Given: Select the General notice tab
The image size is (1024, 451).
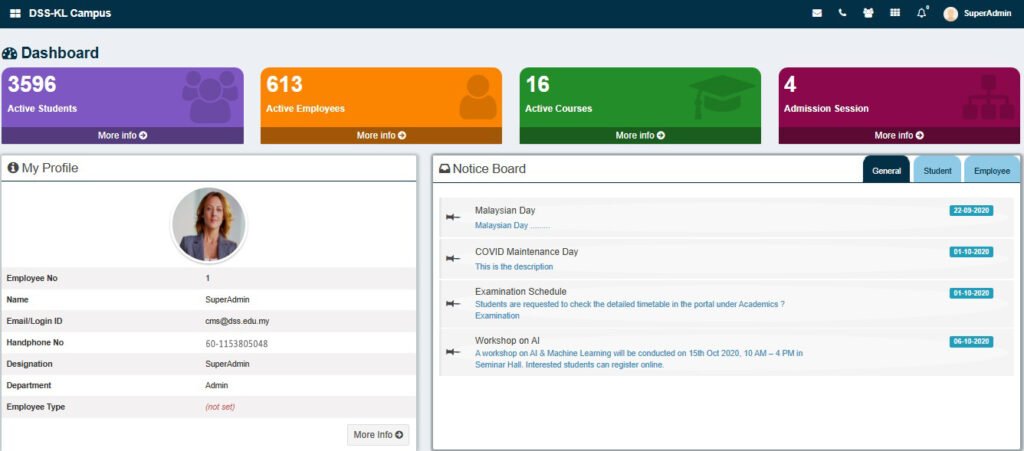Looking at the screenshot, I should [x=886, y=170].
